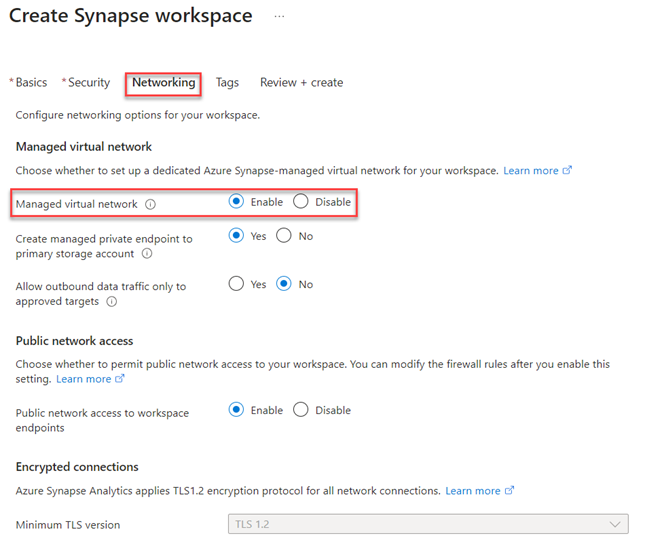
Task: Click the Encrypted connections section heading
Action: pyautogui.click(x=77, y=467)
